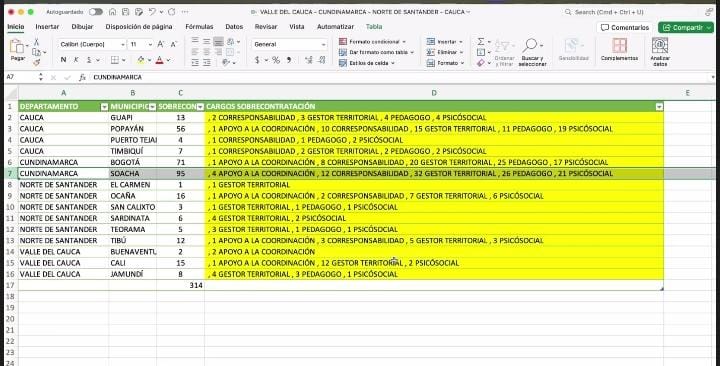Click the Fill down icon
The width and height of the screenshot is (720, 366).
[481, 52]
